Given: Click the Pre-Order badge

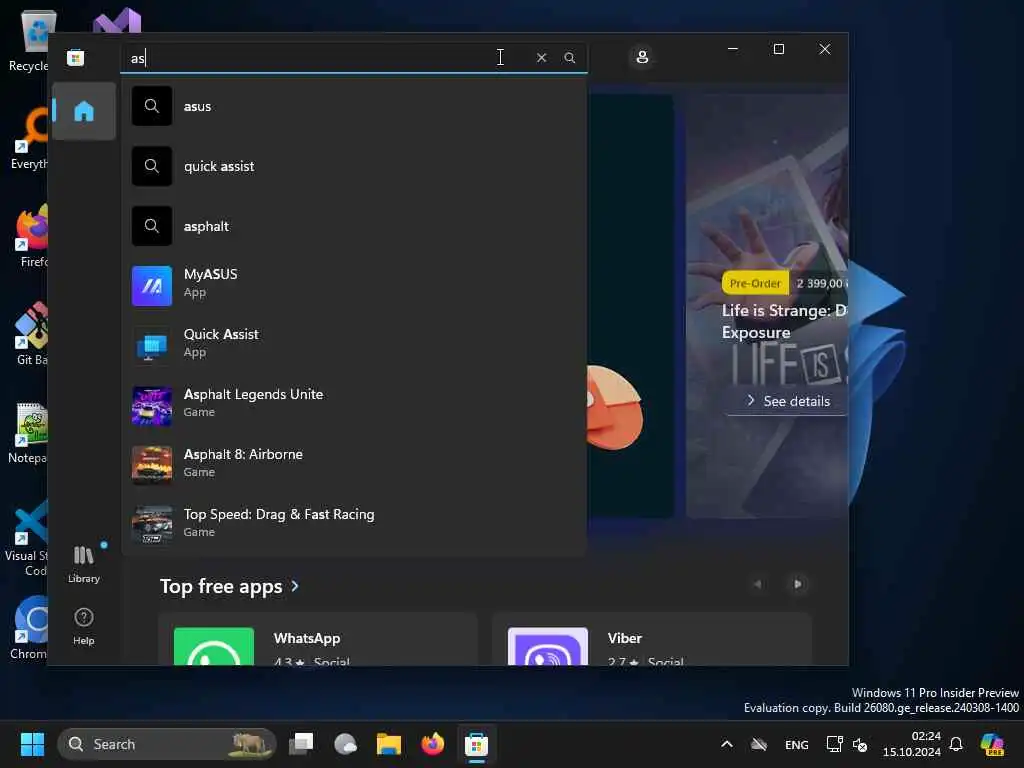Looking at the screenshot, I should [x=755, y=283].
